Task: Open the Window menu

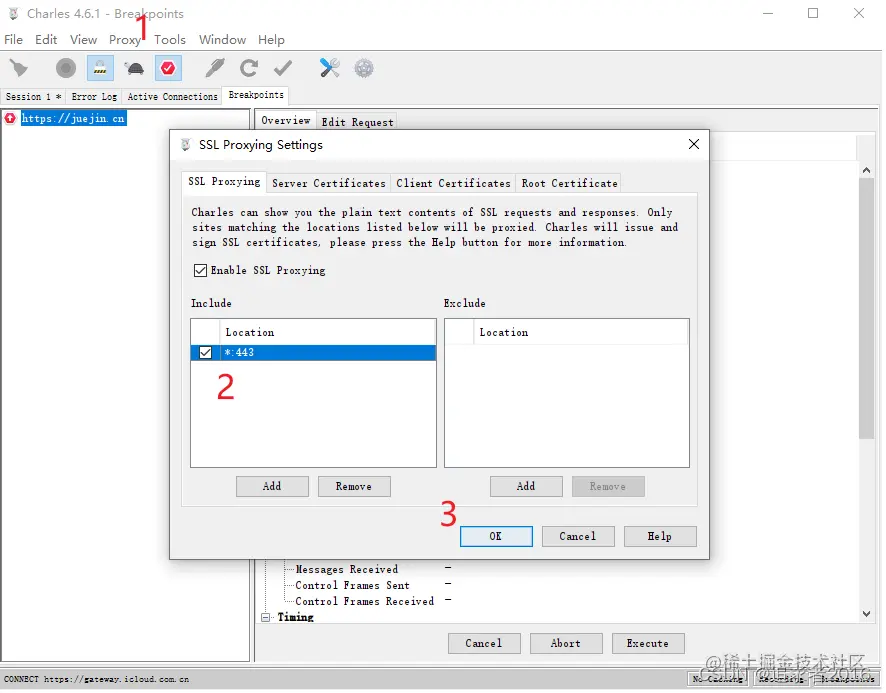Action: (222, 40)
